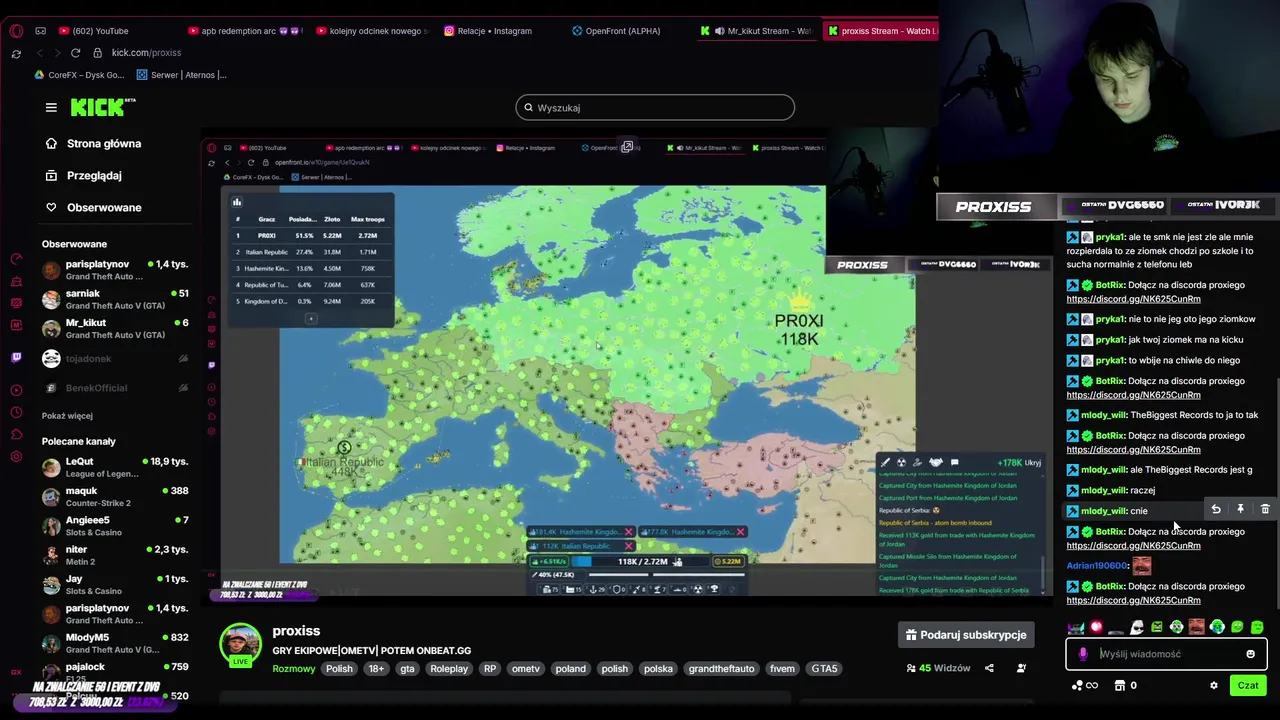
Task: Select the sunglasses ghost emote
Action: point(1137,628)
